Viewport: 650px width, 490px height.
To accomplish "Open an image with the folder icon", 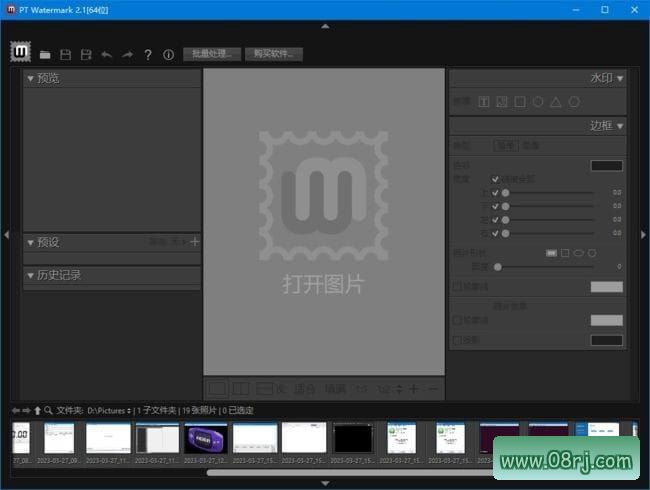I will 45,55.
